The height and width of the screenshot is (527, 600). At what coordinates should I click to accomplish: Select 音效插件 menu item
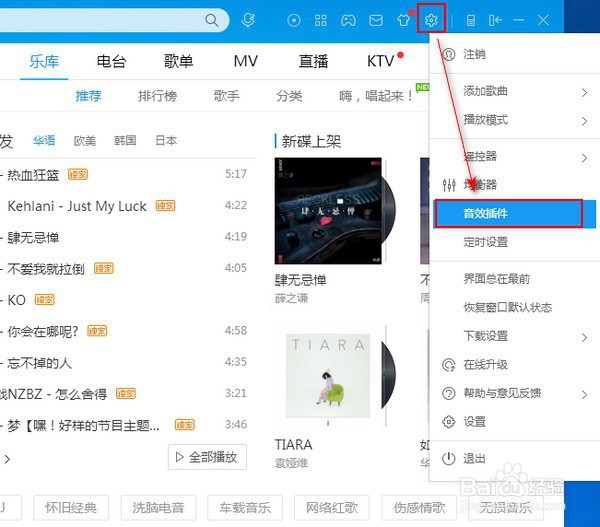515,214
